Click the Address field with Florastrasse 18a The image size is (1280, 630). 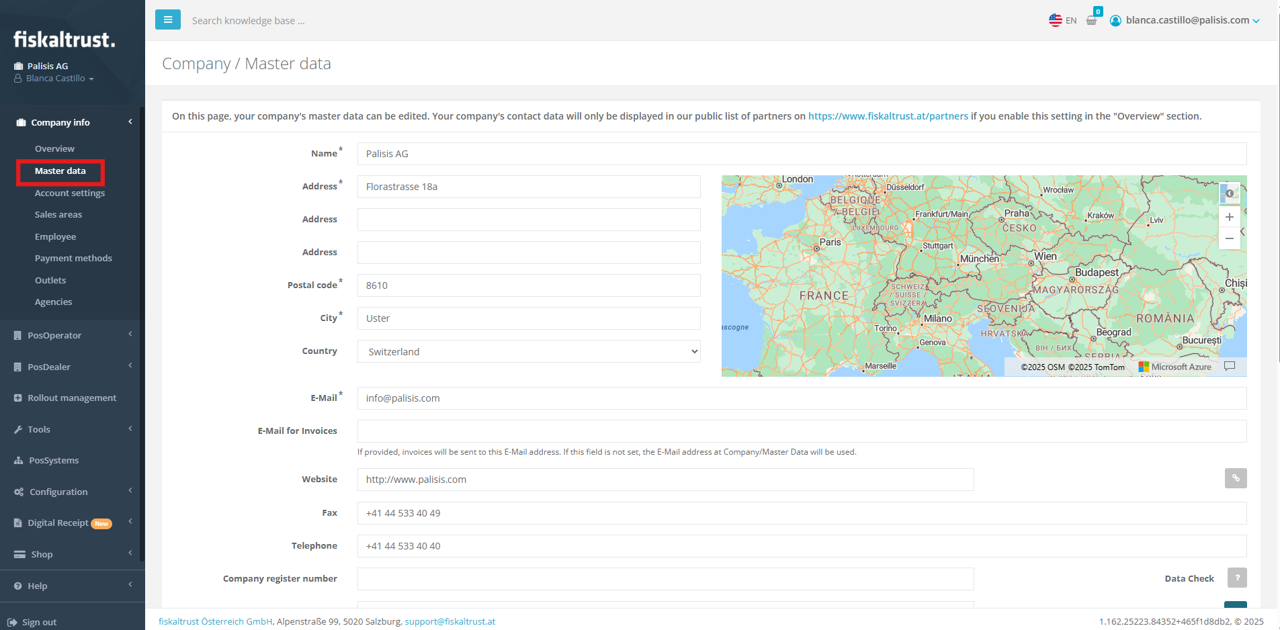[x=529, y=186]
